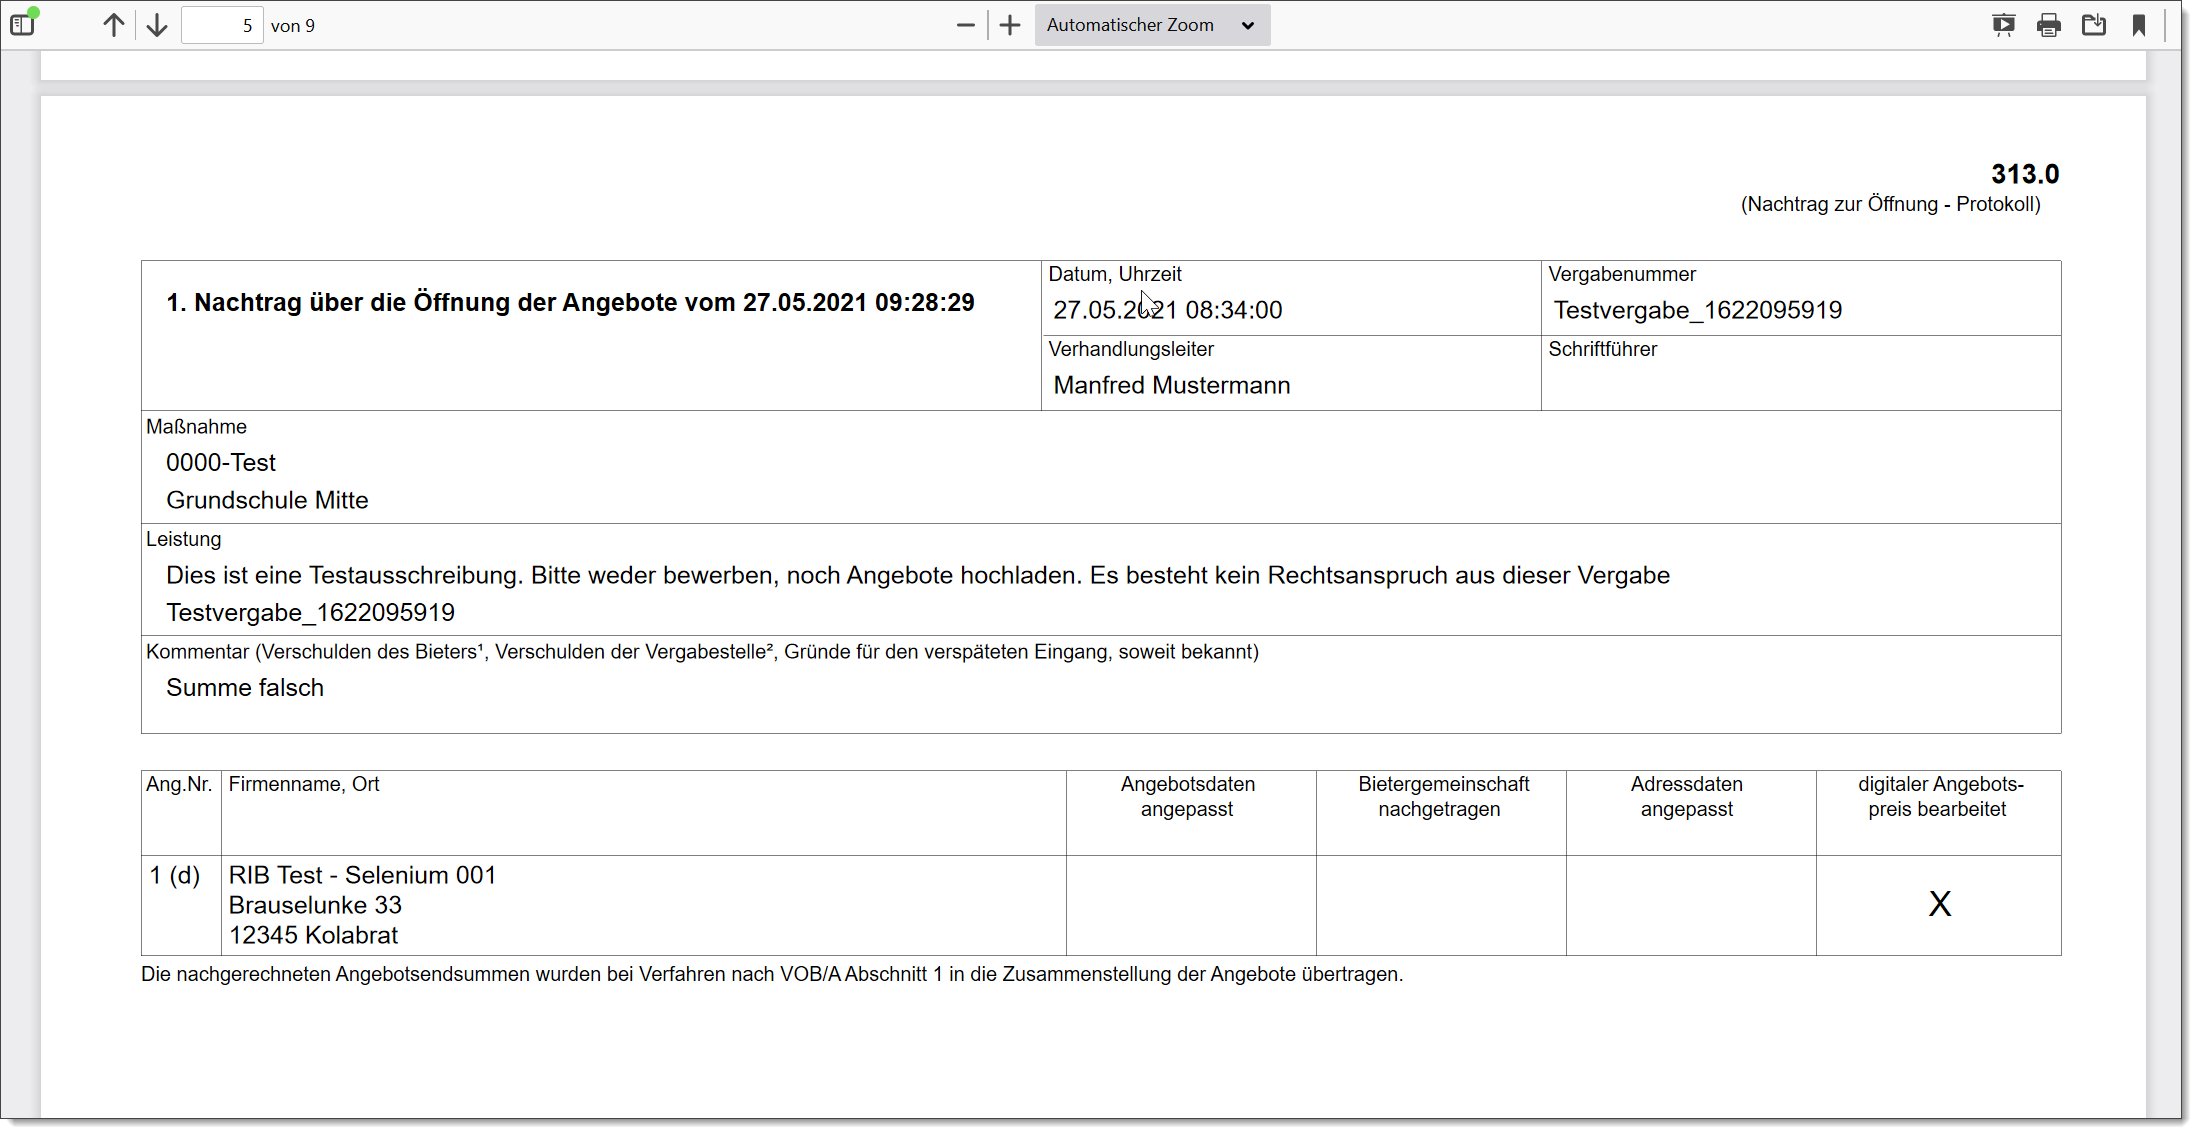Click the 1. Nachtrag heading text

click(570, 303)
